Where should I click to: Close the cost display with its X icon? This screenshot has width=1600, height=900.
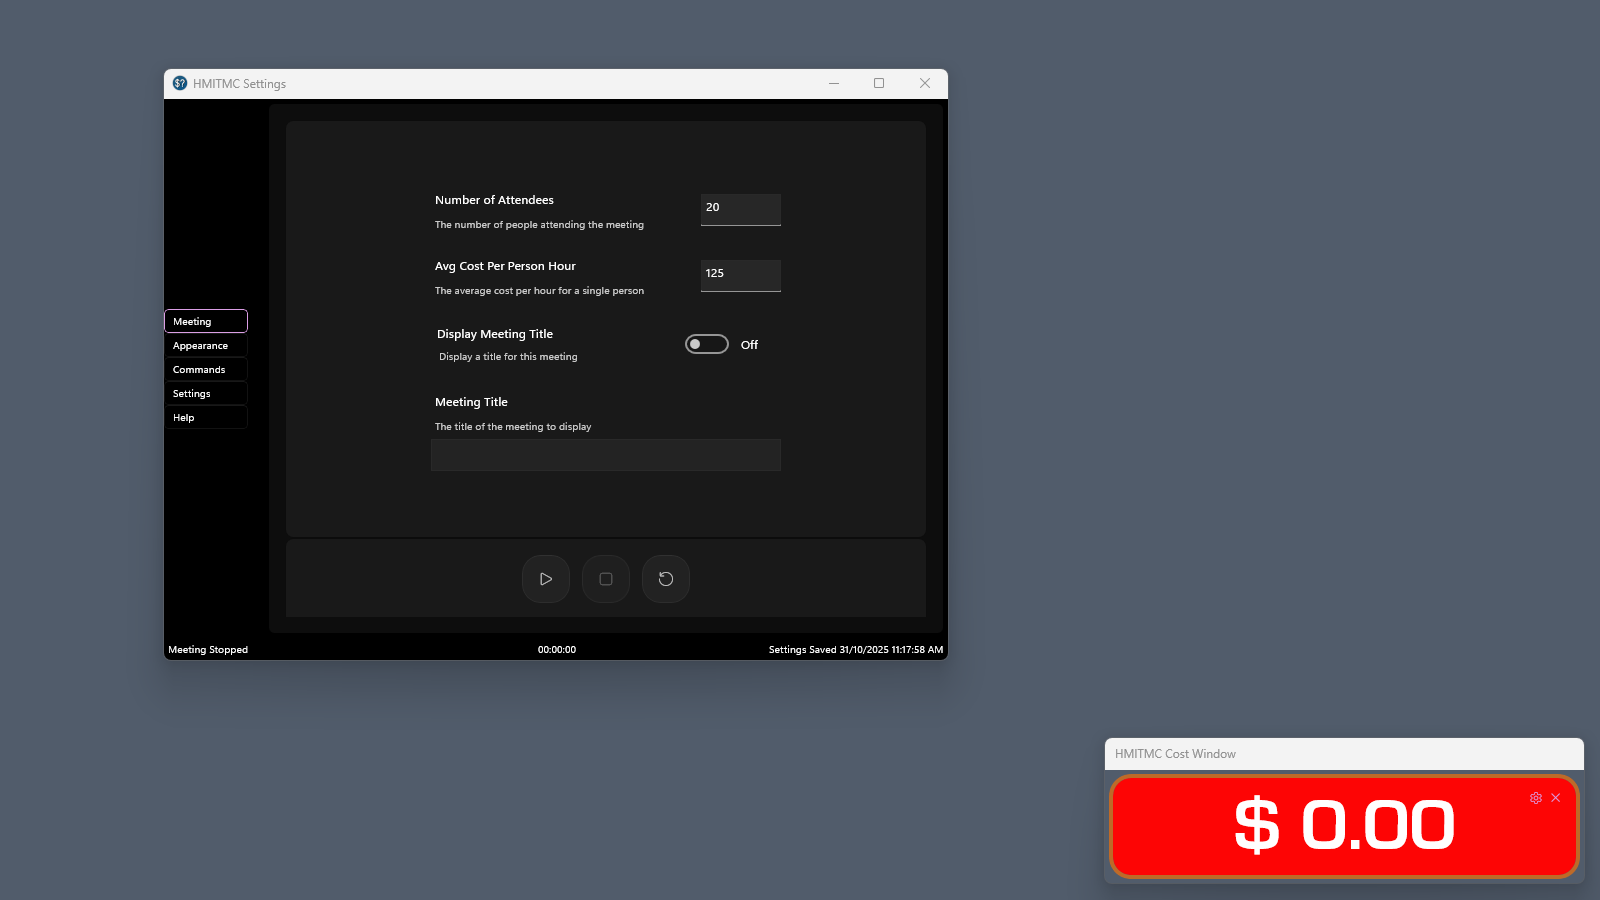1556,797
